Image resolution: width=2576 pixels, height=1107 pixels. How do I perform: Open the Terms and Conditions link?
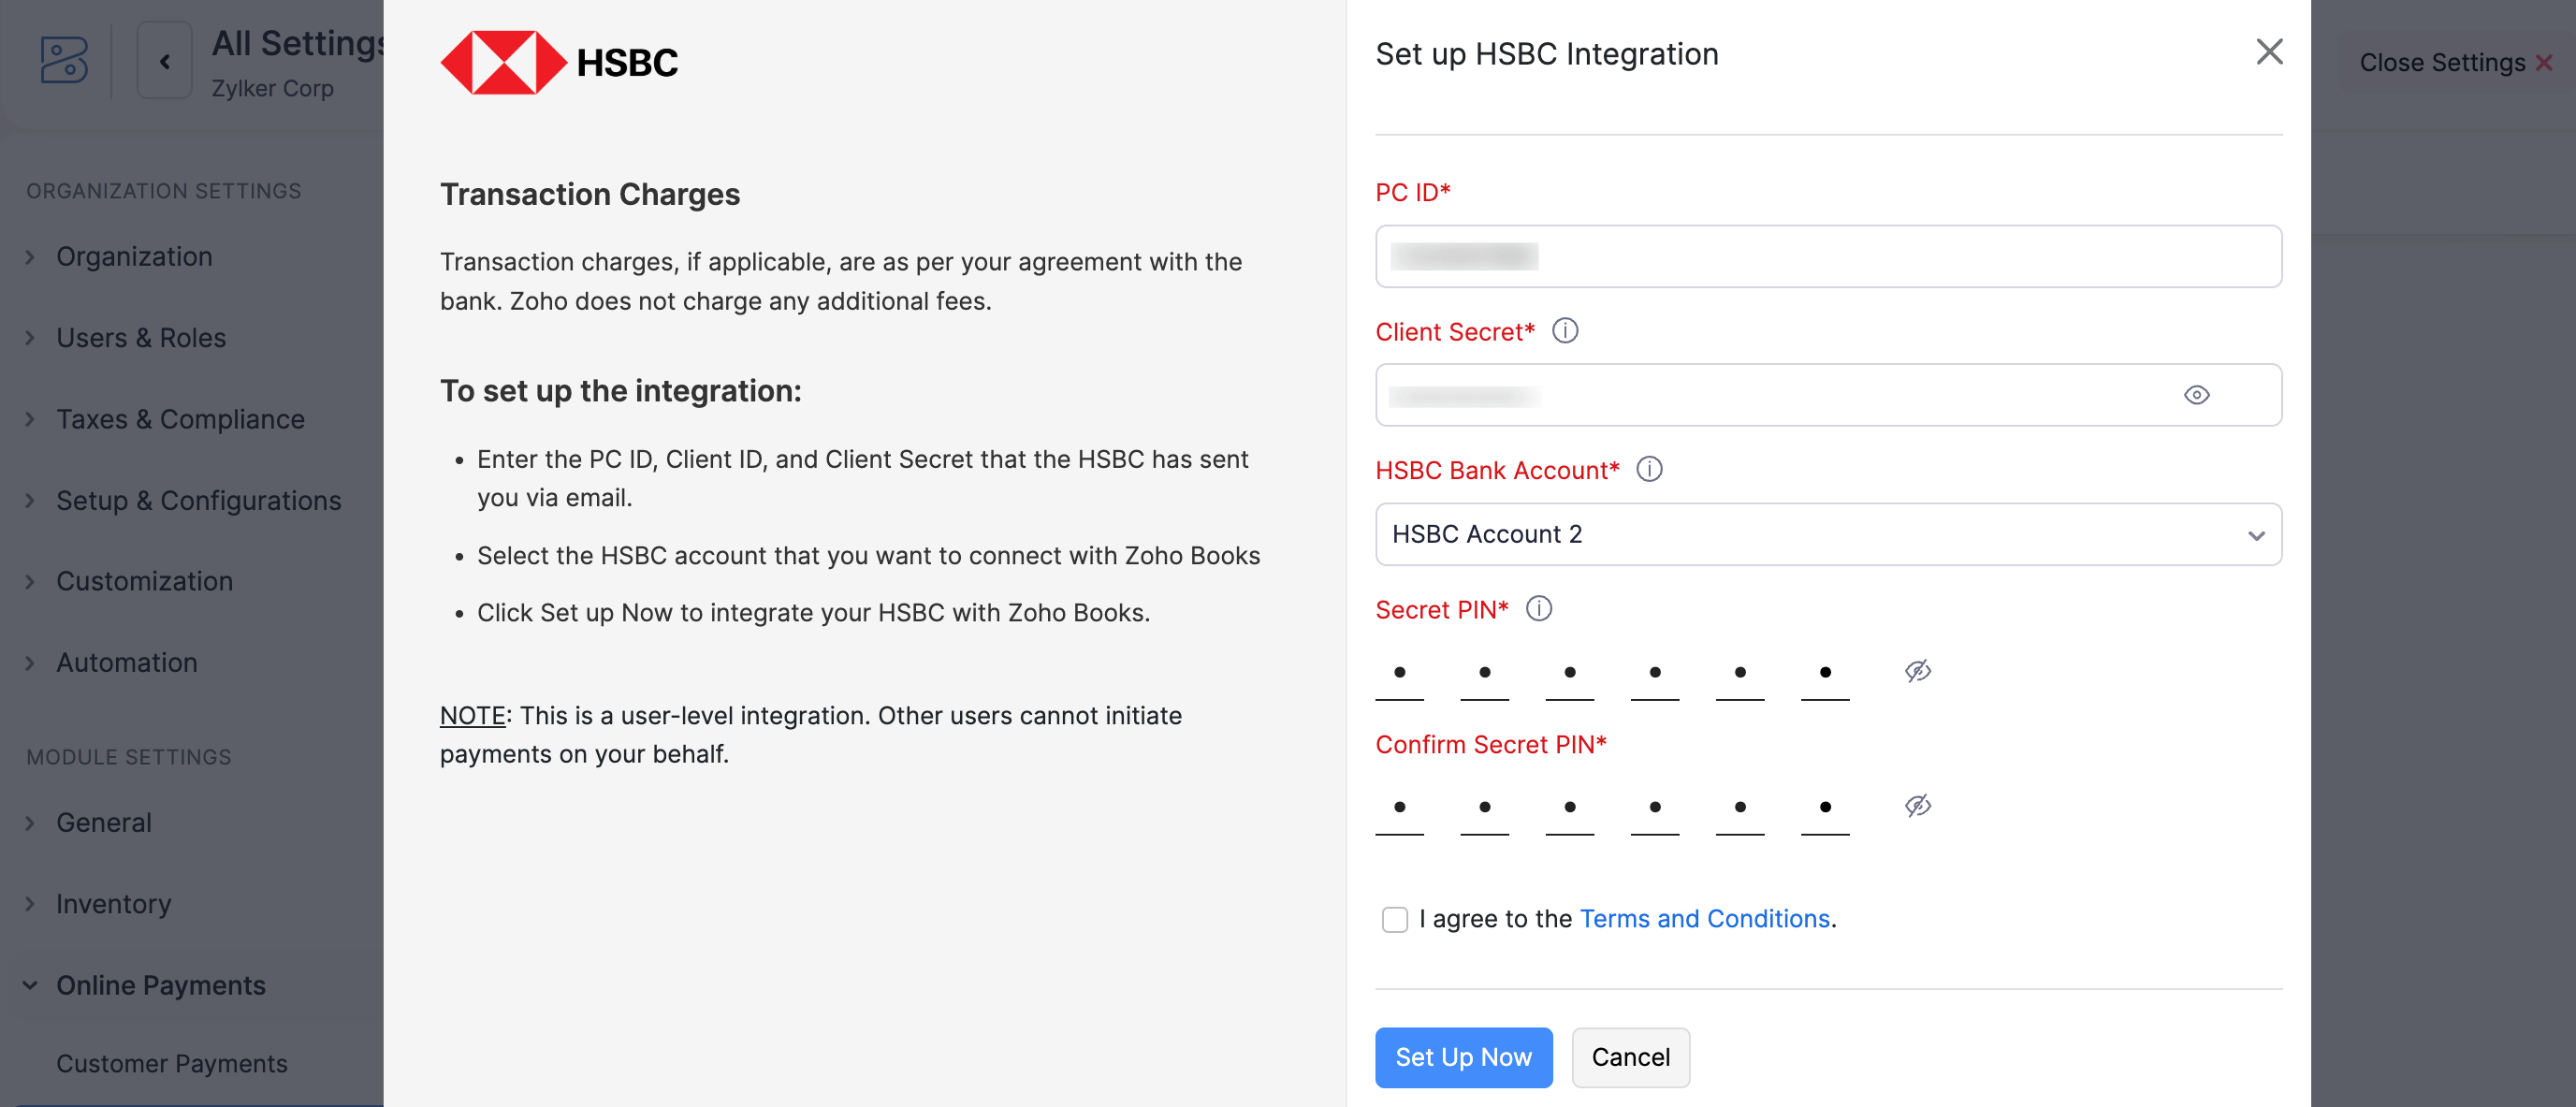click(1704, 918)
